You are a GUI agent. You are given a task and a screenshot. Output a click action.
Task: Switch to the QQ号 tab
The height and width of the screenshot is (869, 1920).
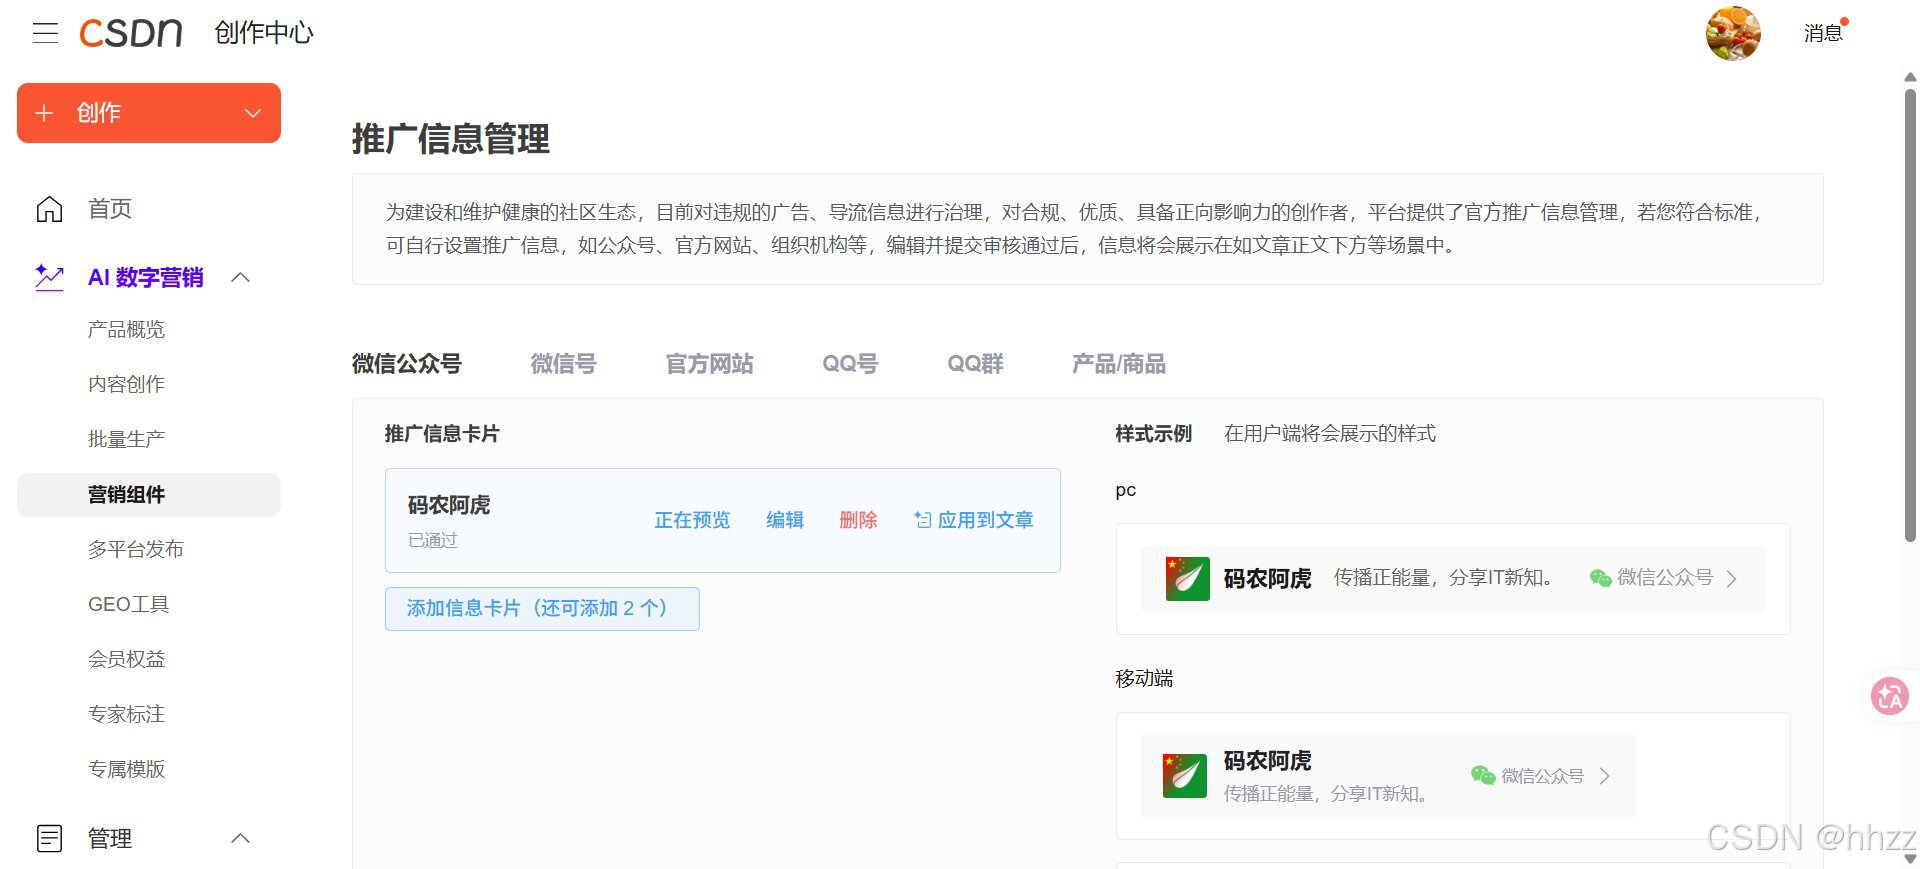(850, 364)
